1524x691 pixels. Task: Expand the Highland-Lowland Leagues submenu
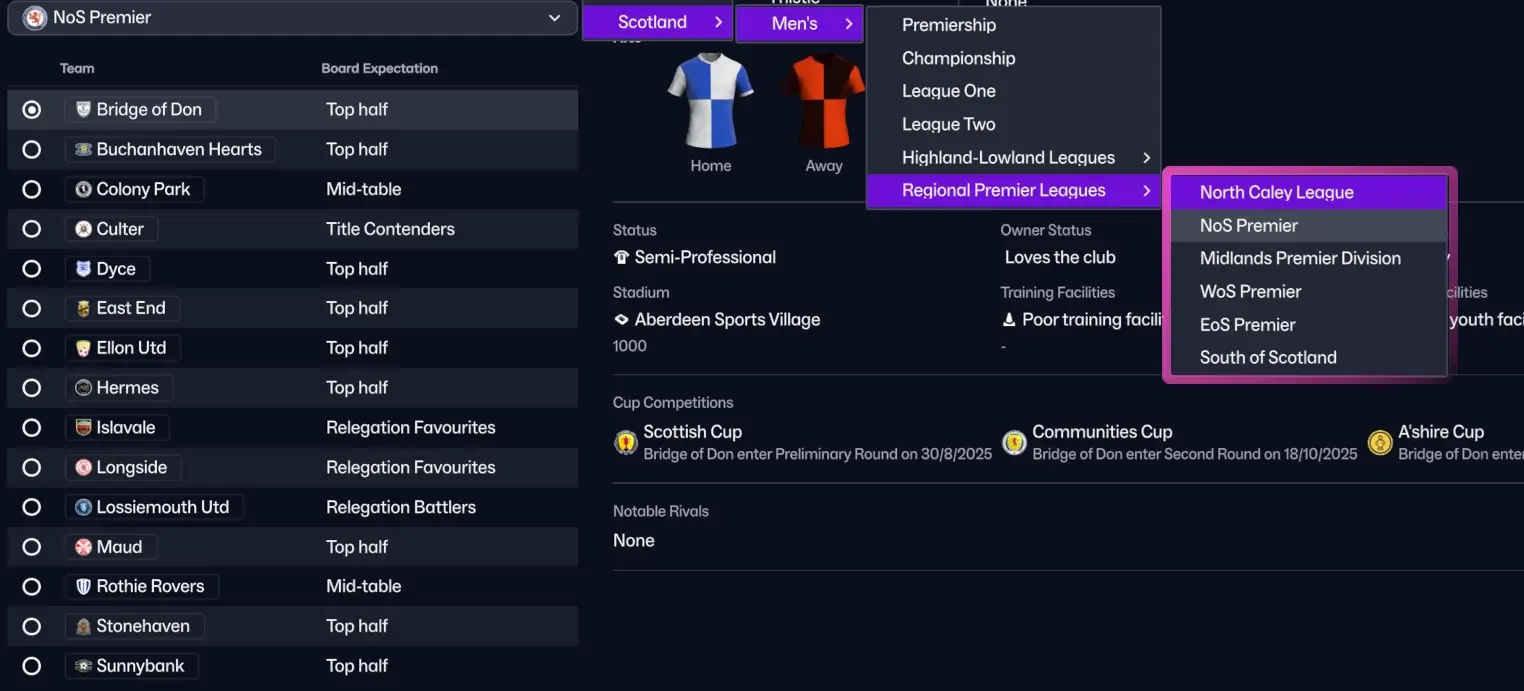point(1014,157)
